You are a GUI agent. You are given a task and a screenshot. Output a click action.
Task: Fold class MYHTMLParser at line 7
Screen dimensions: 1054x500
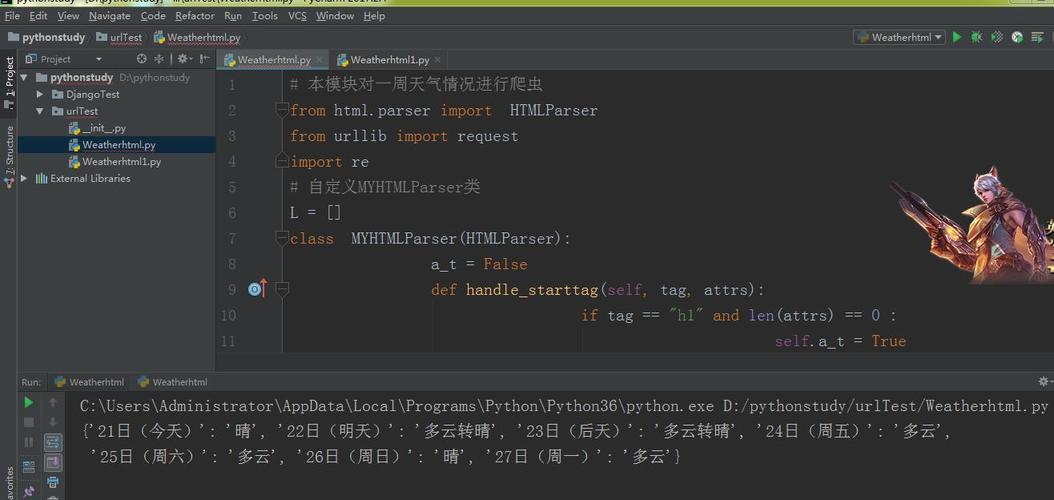click(x=282, y=238)
